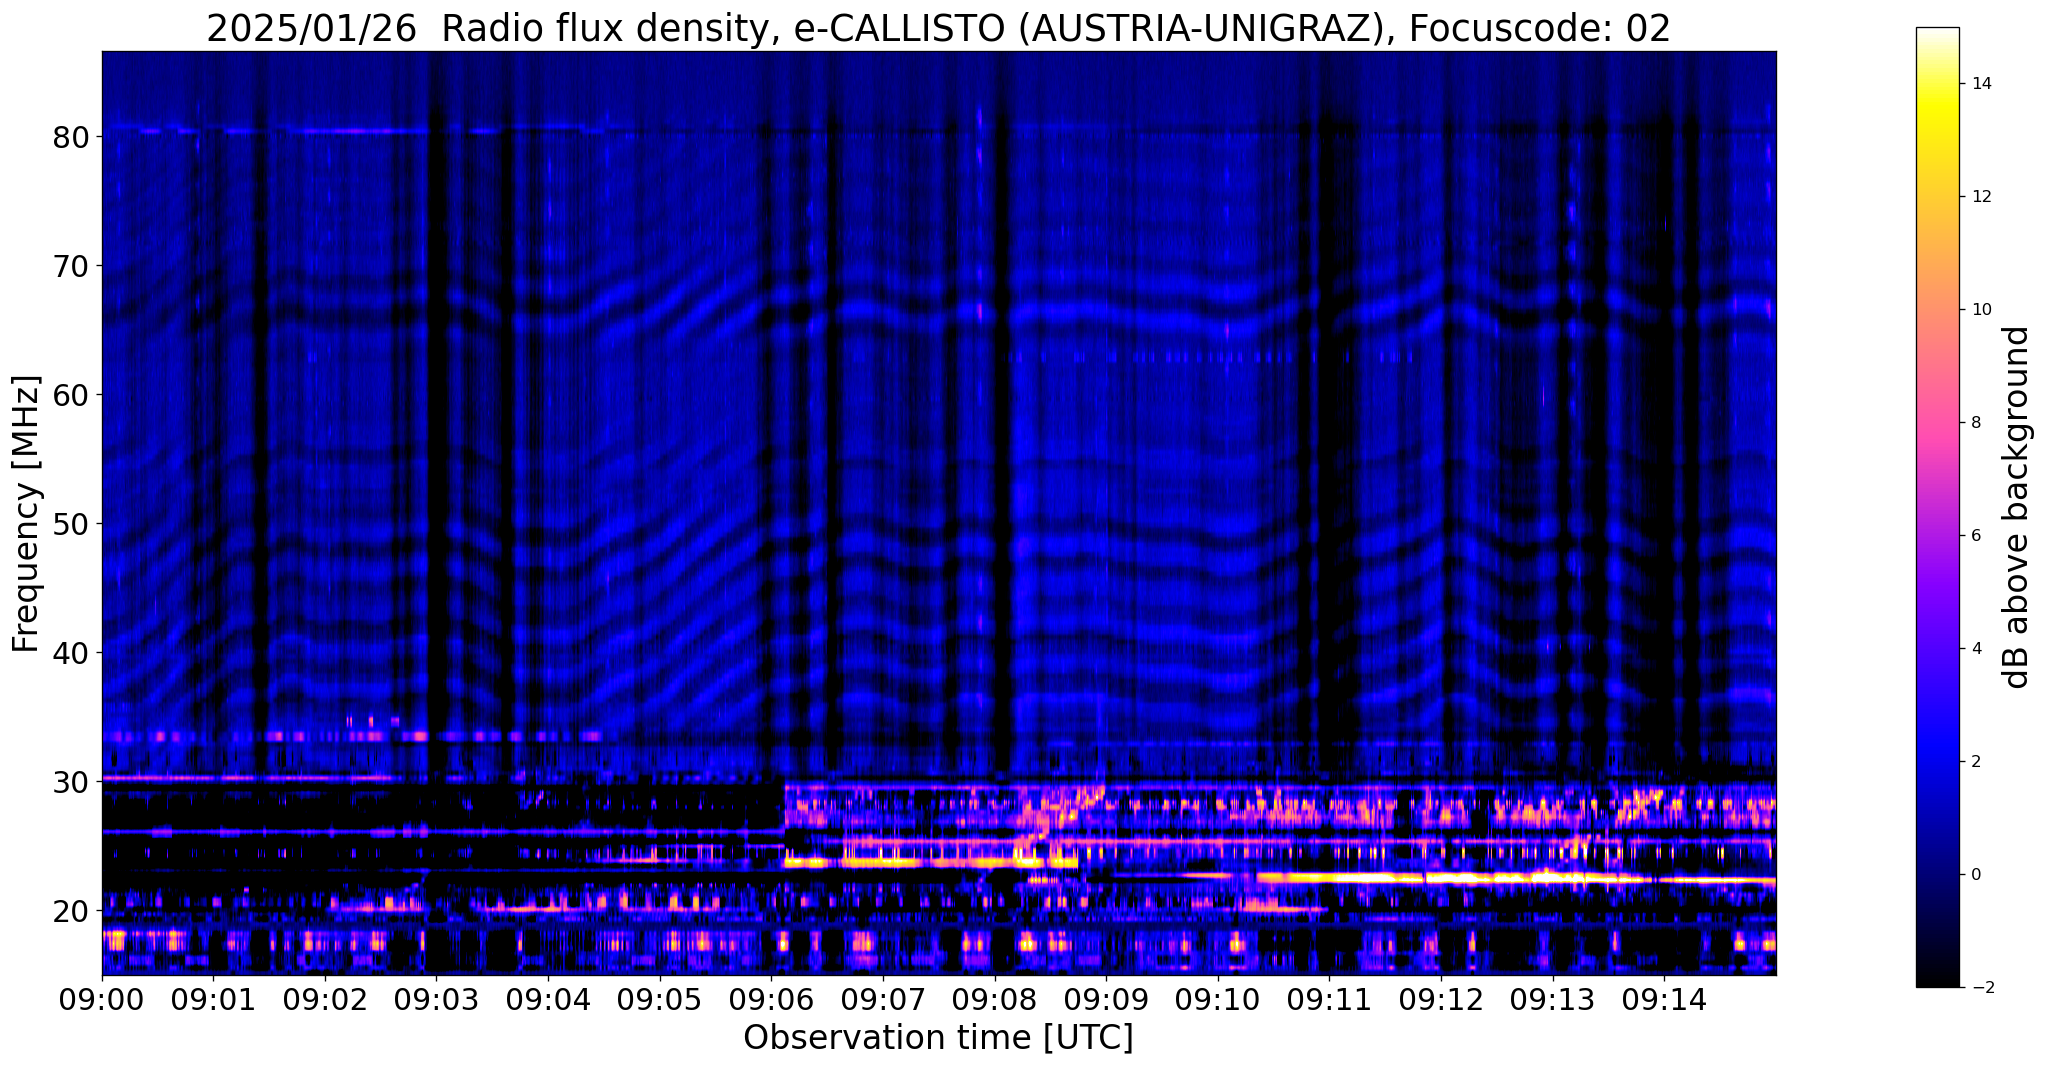The width and height of the screenshot is (2047, 1067).
Task: Click the colorbar tick label −2
Action: (x=1982, y=988)
